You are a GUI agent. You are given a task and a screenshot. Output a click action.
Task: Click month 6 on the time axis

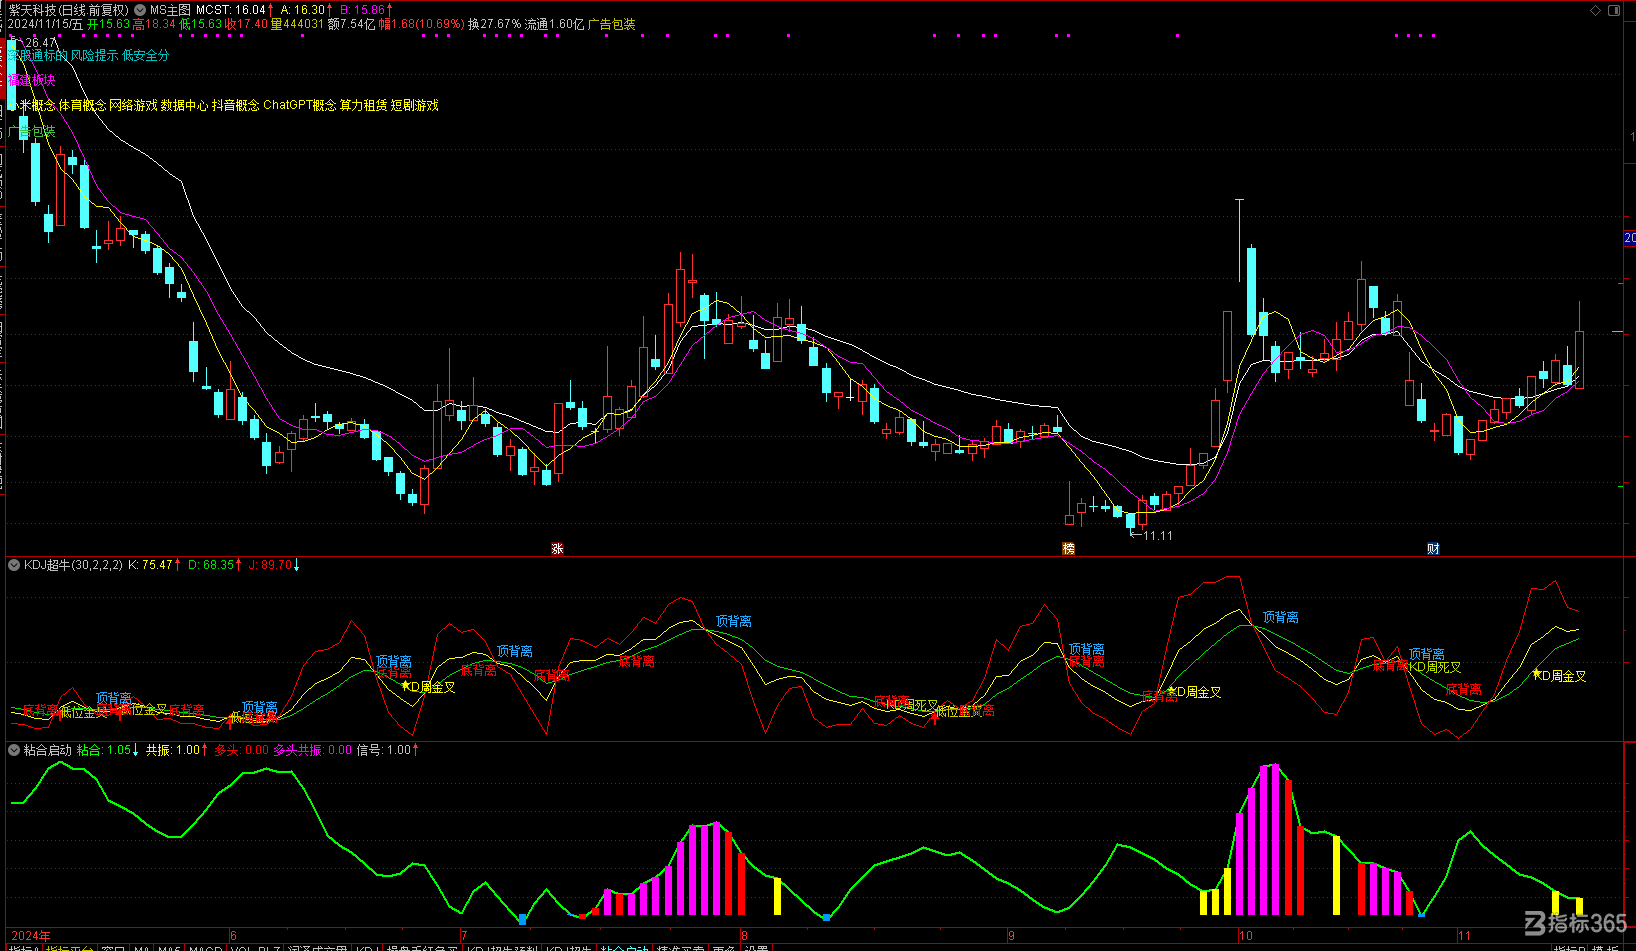(x=234, y=936)
